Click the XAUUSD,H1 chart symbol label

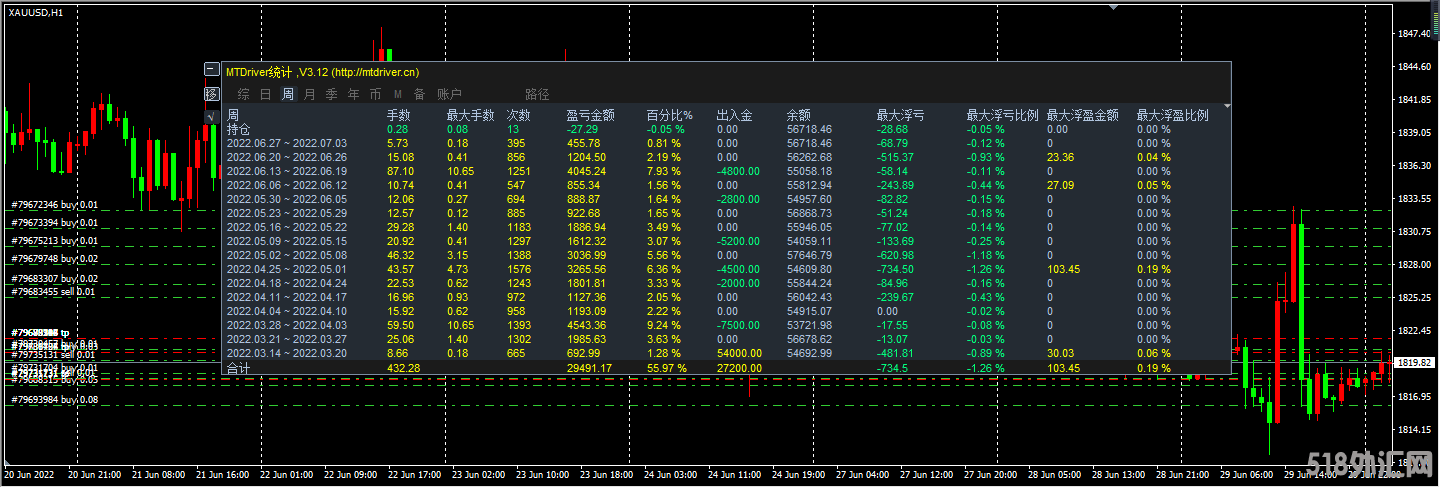[35, 12]
